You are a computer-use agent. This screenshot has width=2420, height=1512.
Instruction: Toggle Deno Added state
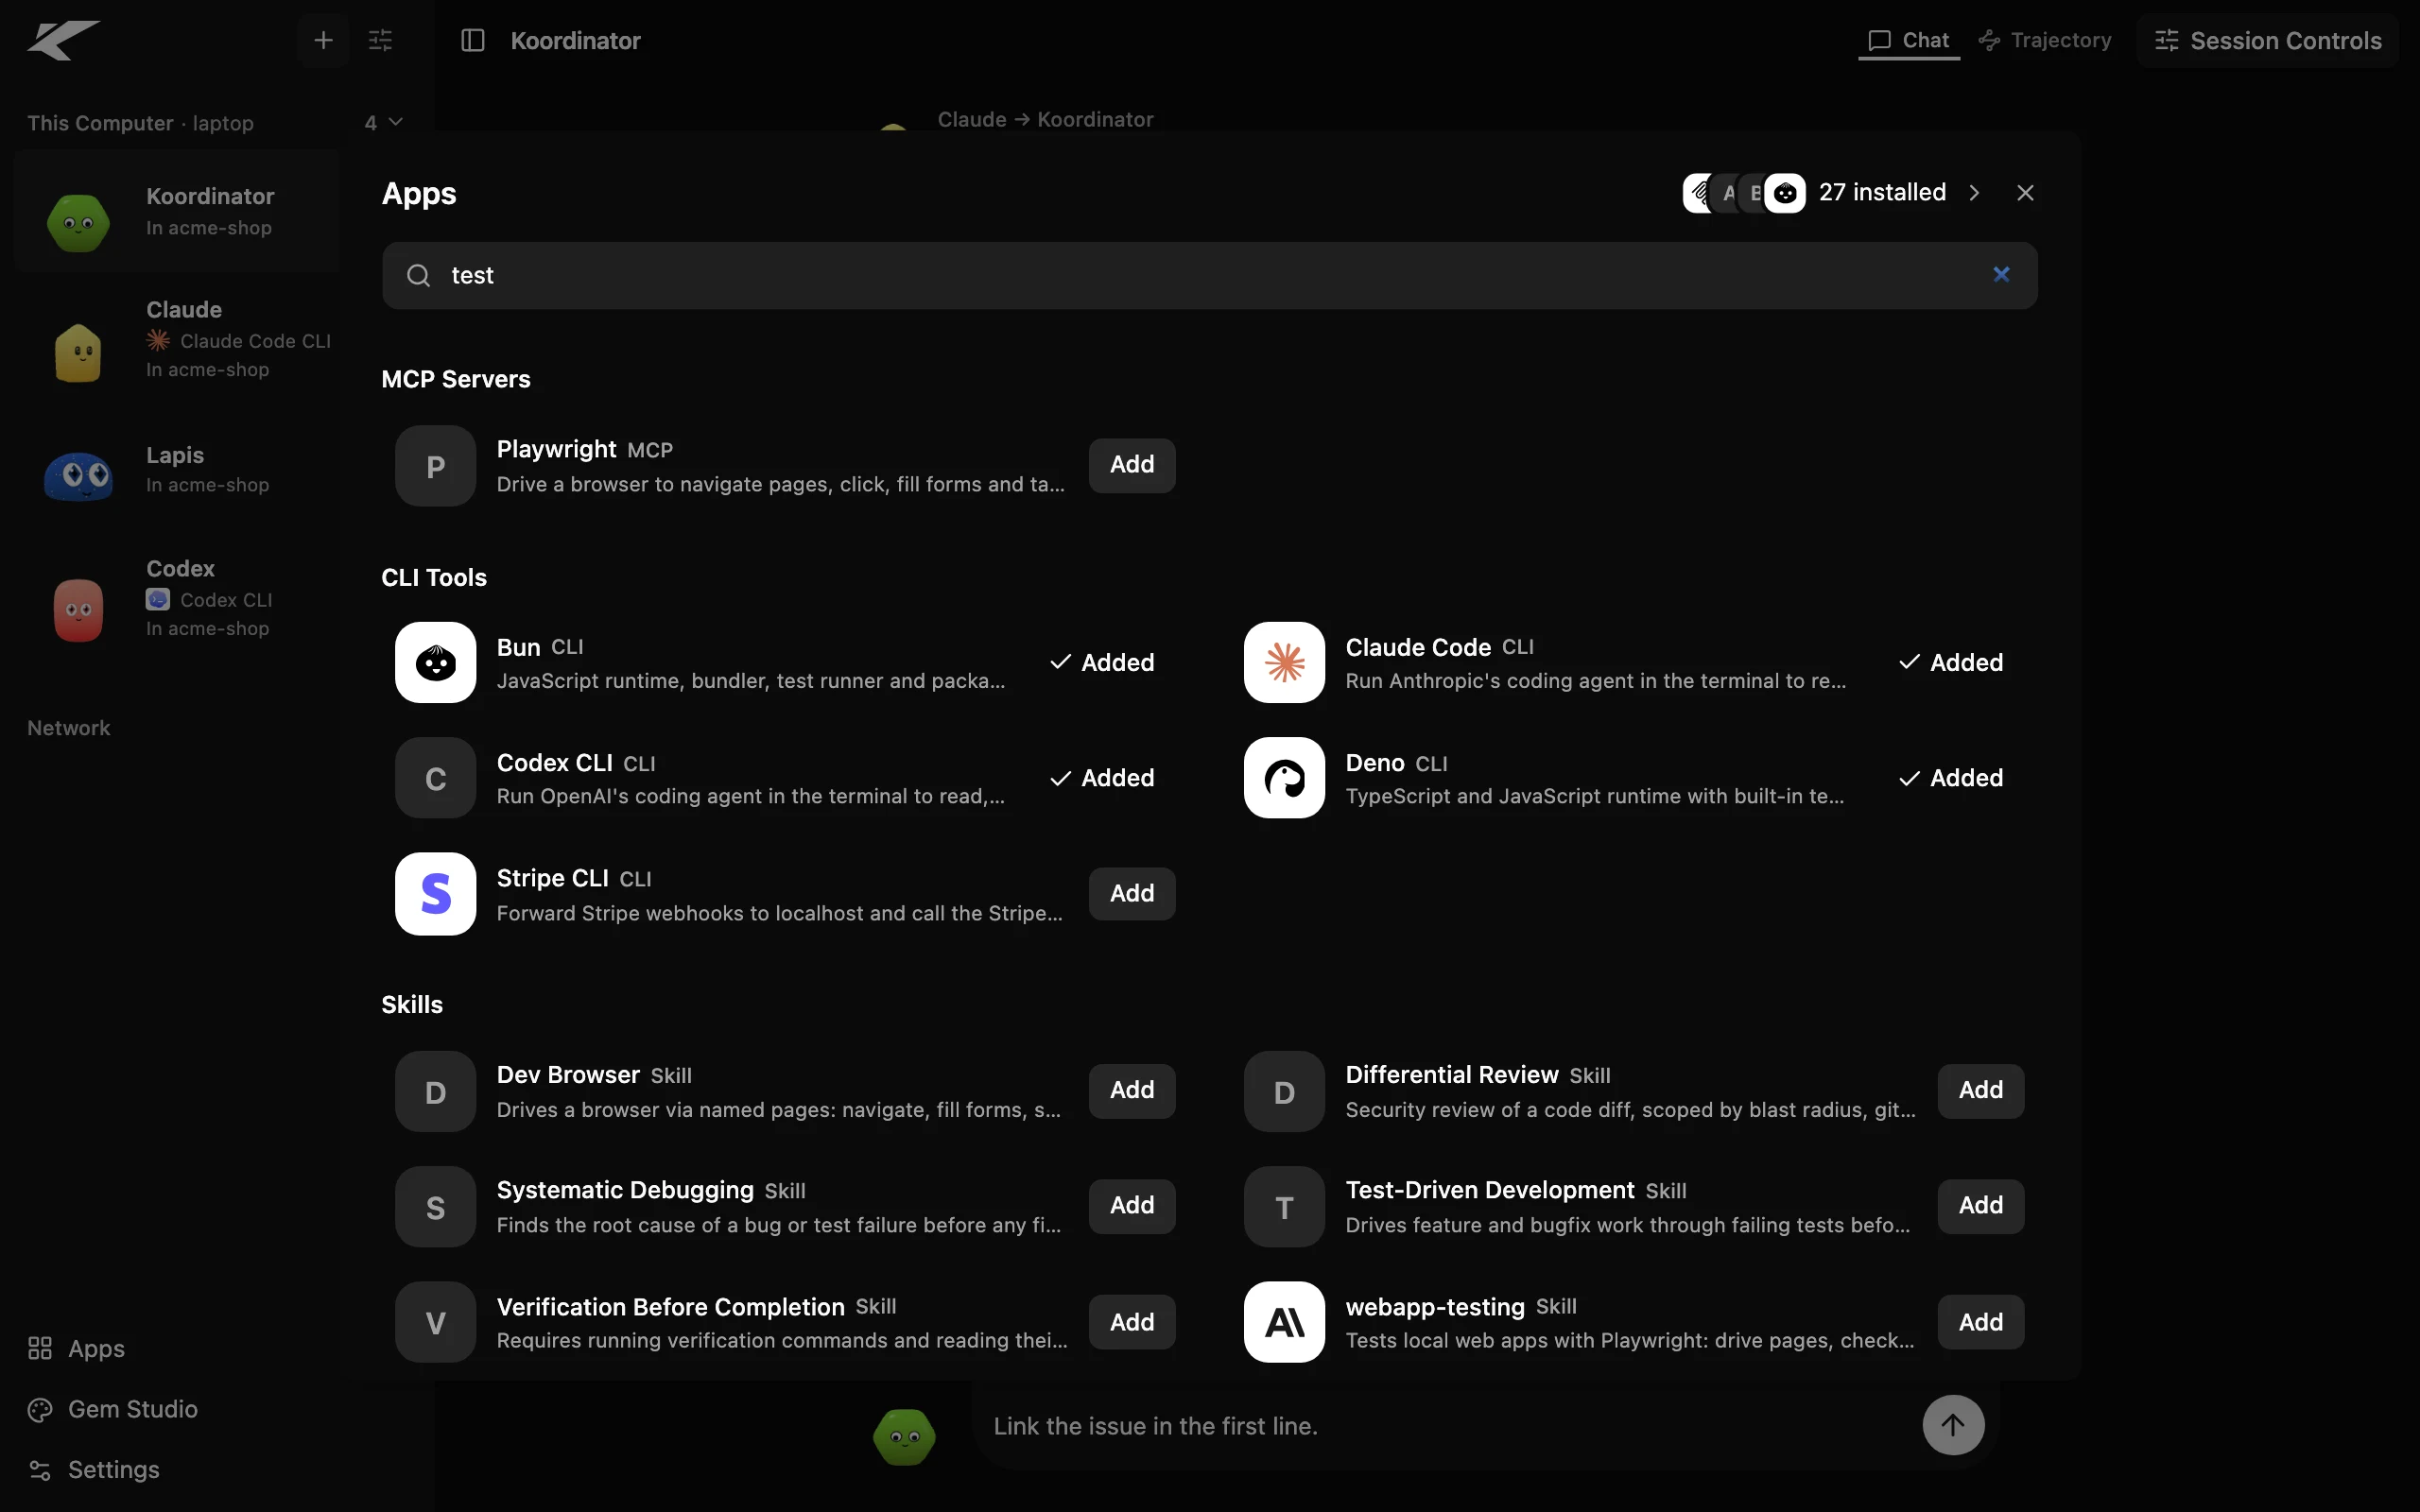[x=1950, y=777]
